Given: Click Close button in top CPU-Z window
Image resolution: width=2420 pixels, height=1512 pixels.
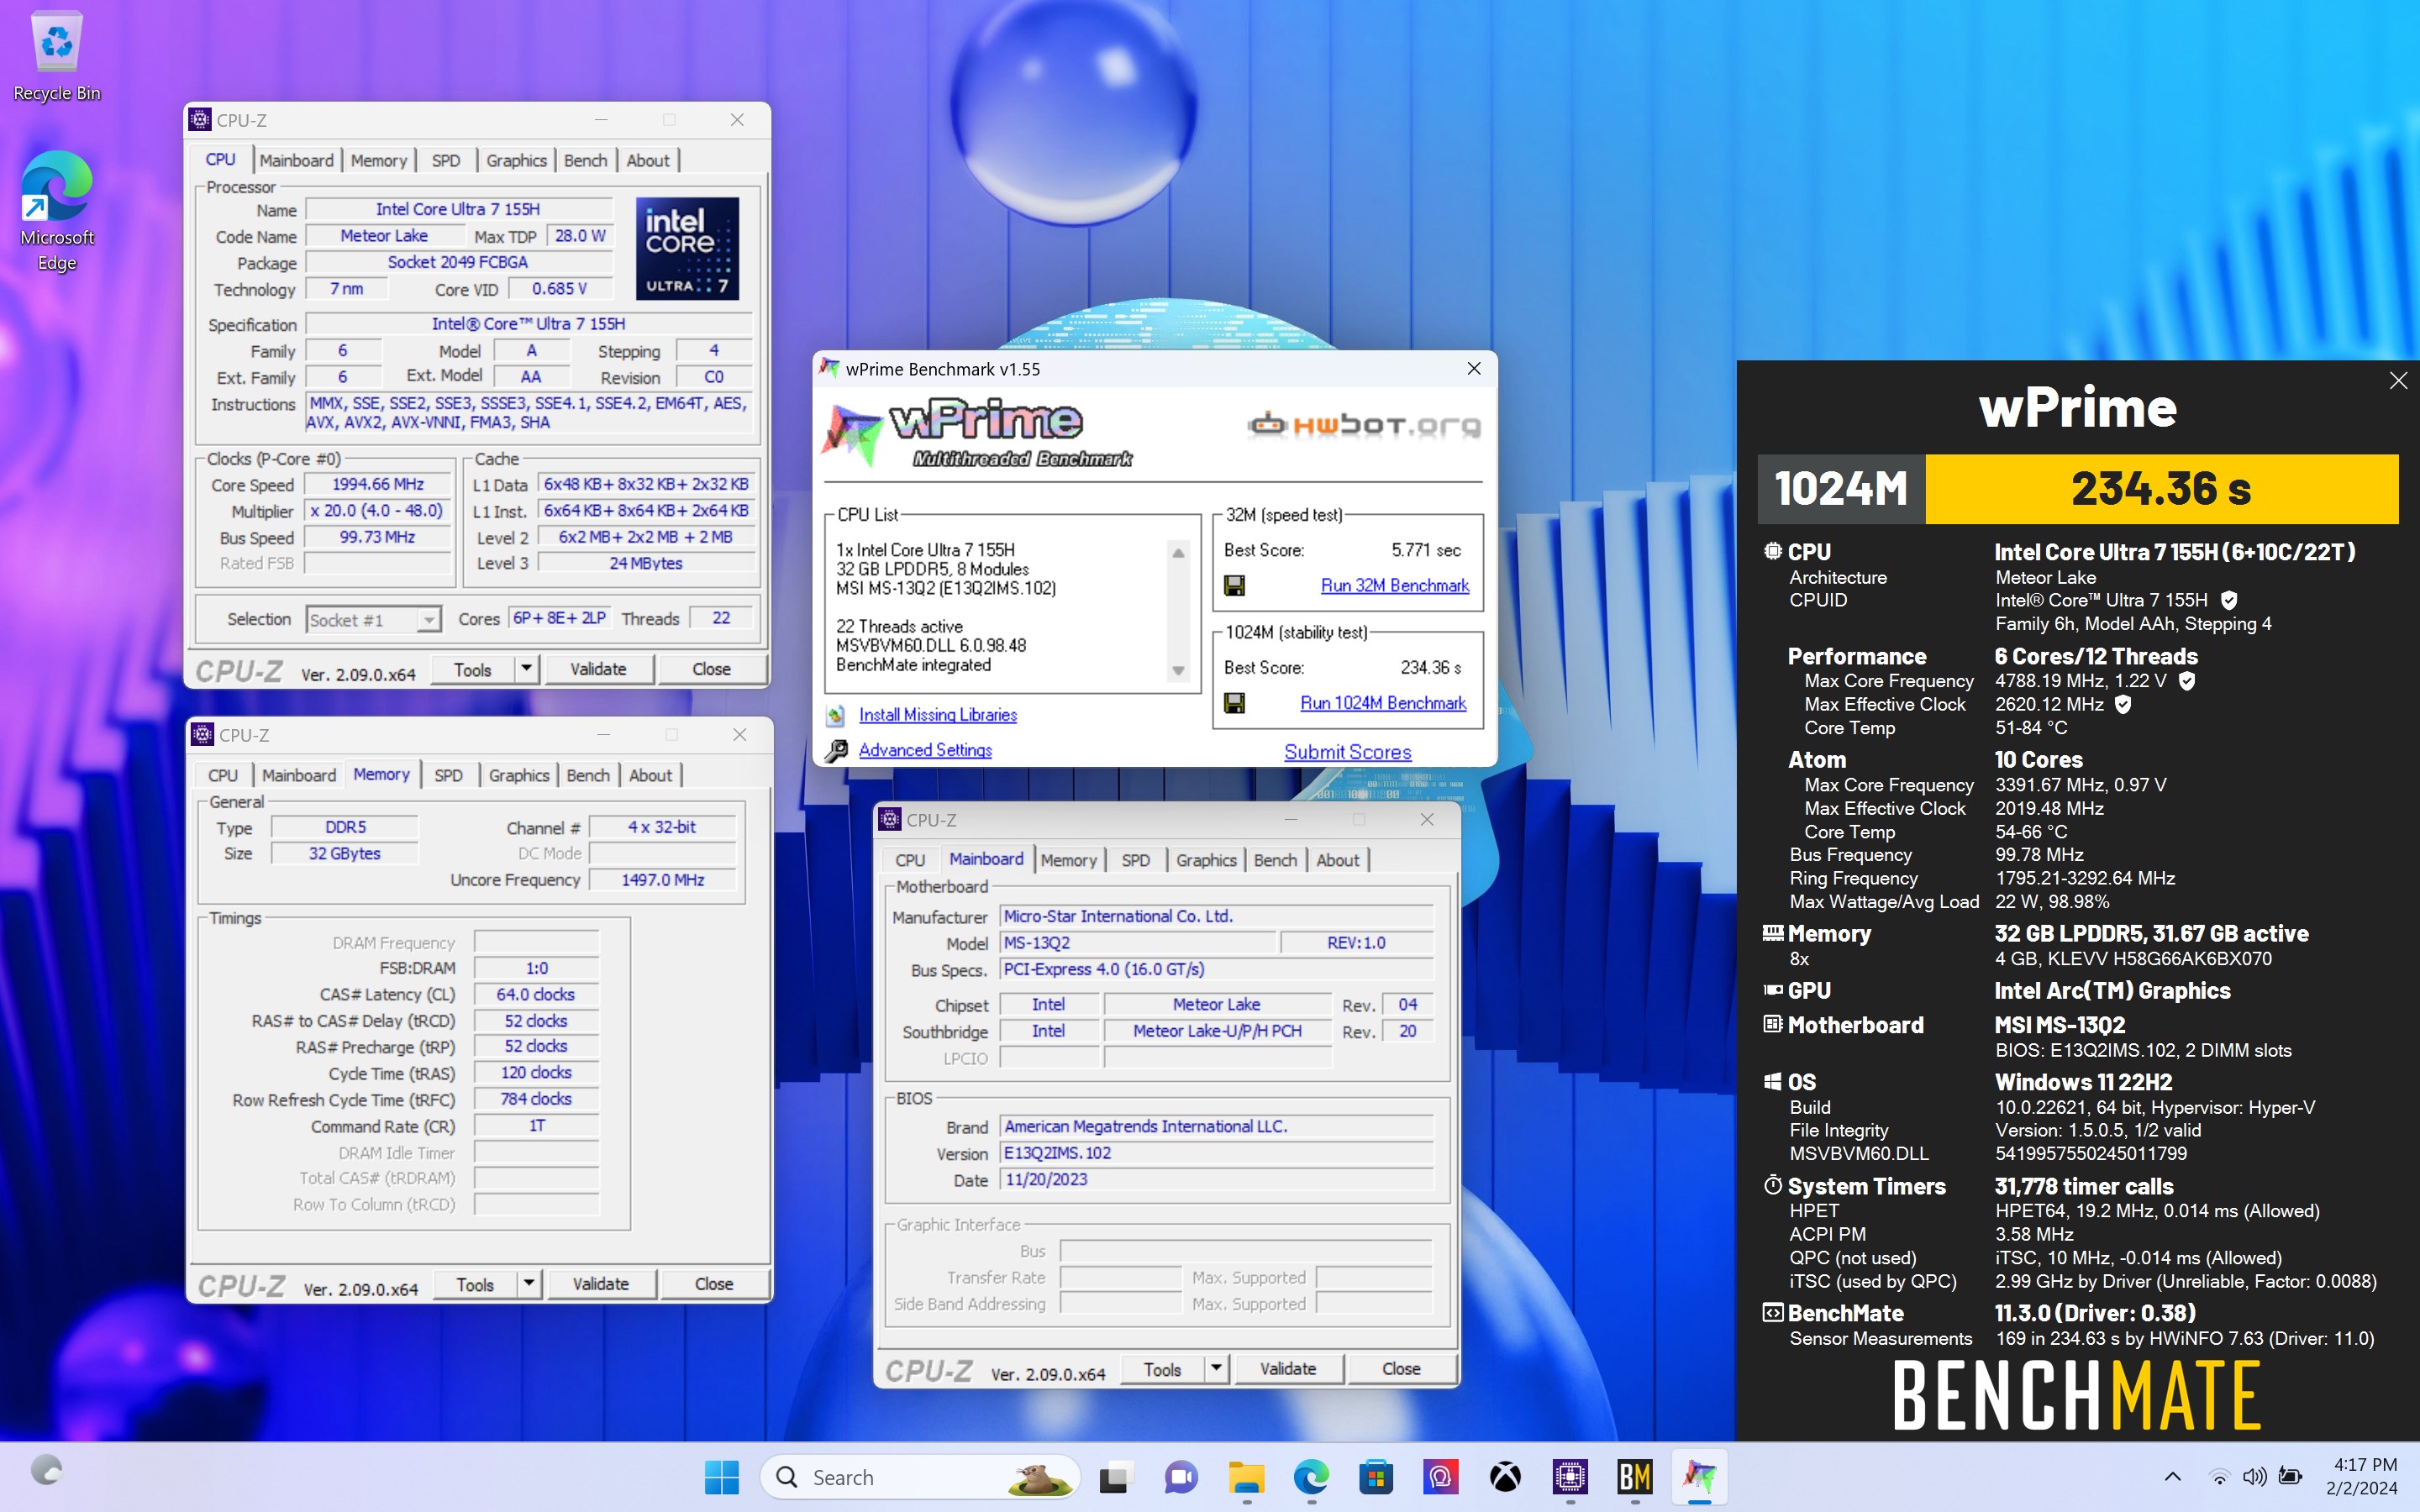Looking at the screenshot, I should click(711, 669).
